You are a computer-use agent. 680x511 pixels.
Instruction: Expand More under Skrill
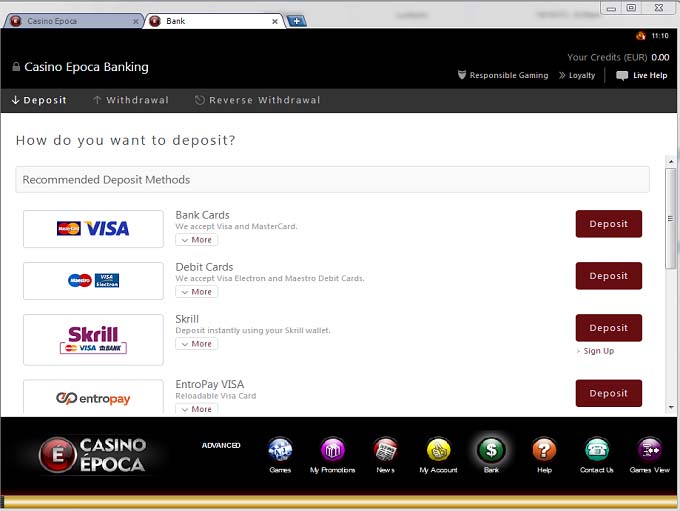(x=196, y=344)
